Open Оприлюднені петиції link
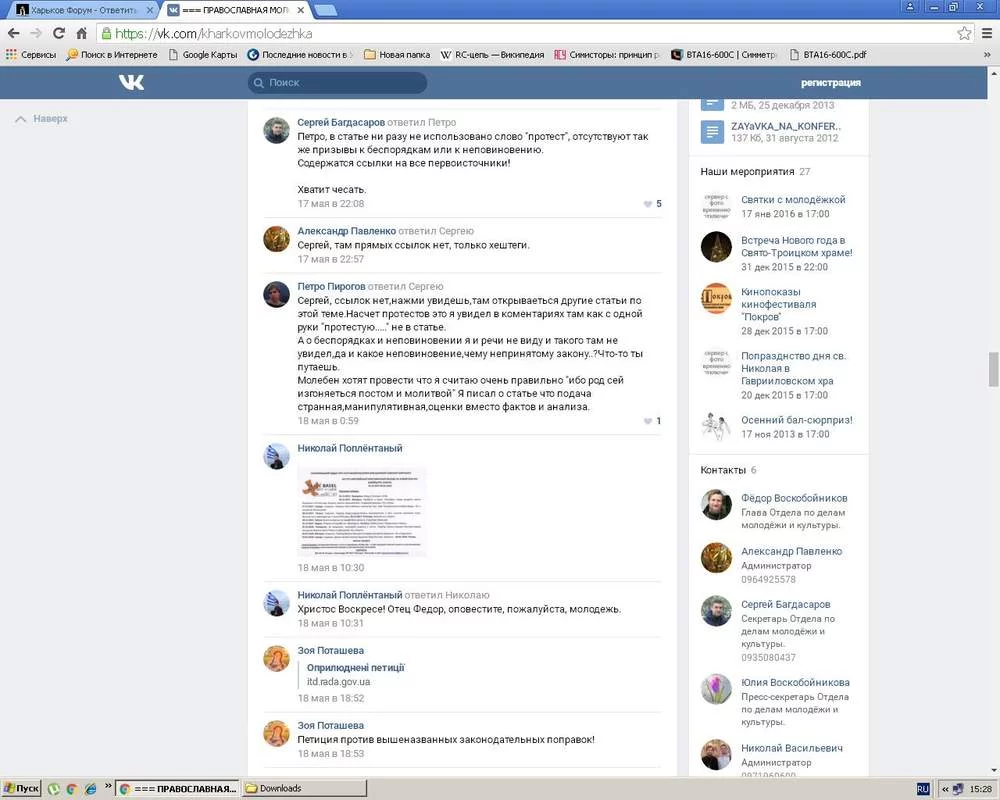 [355, 667]
